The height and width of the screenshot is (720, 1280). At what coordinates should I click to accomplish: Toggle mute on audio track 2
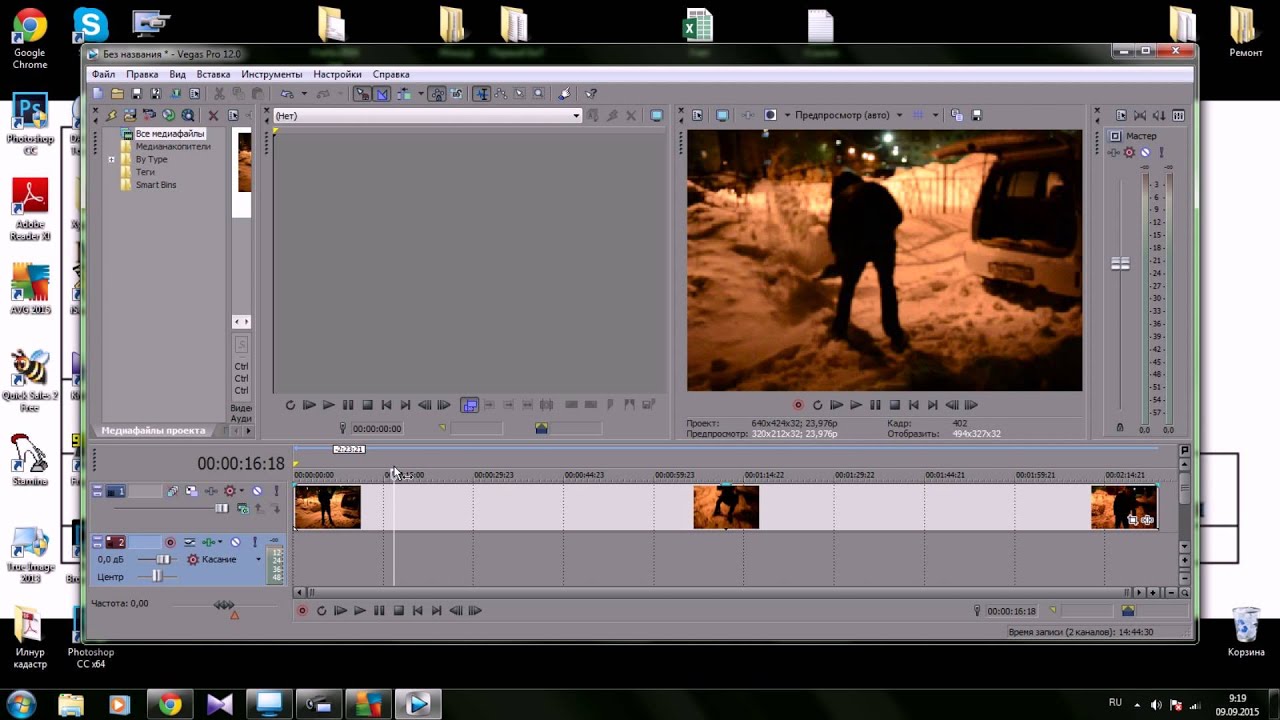235,542
